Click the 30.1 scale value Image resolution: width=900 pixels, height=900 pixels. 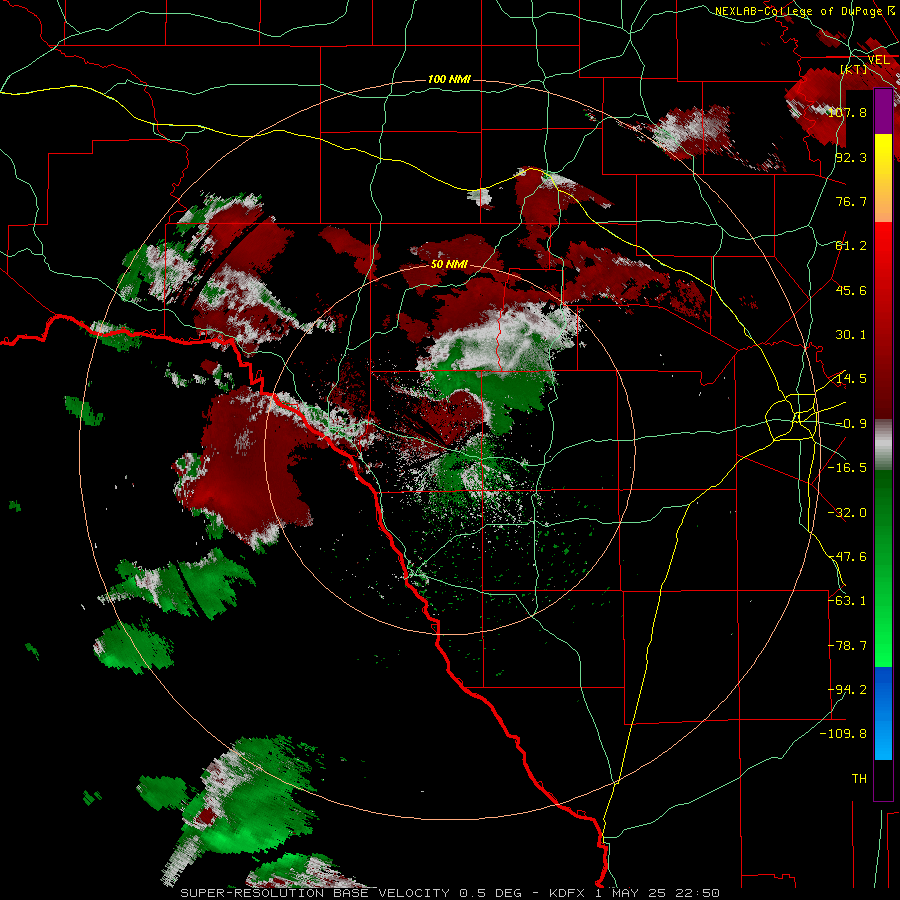coord(851,334)
